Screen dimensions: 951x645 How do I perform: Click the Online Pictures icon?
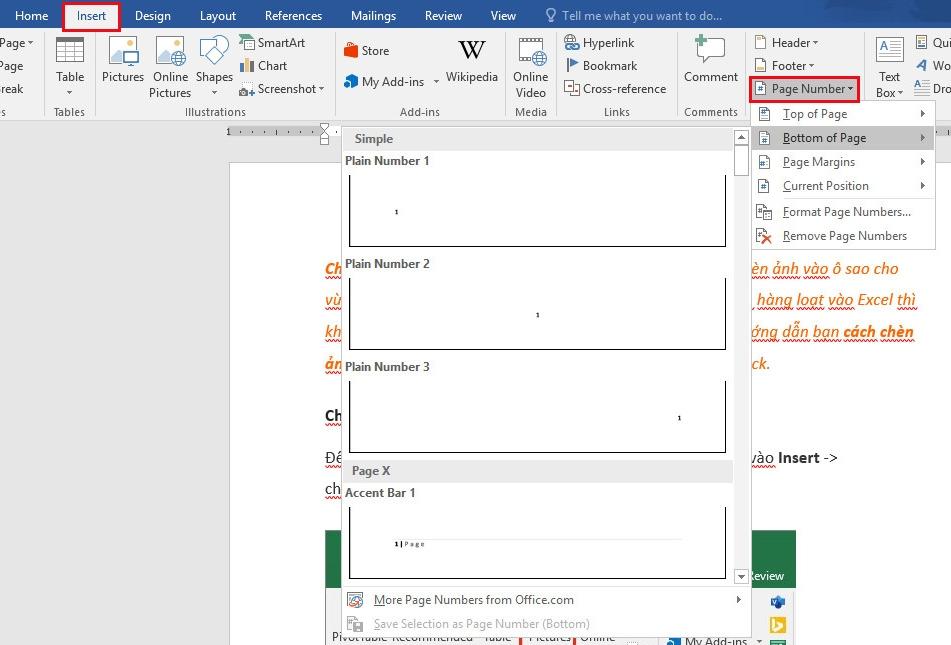click(170, 50)
